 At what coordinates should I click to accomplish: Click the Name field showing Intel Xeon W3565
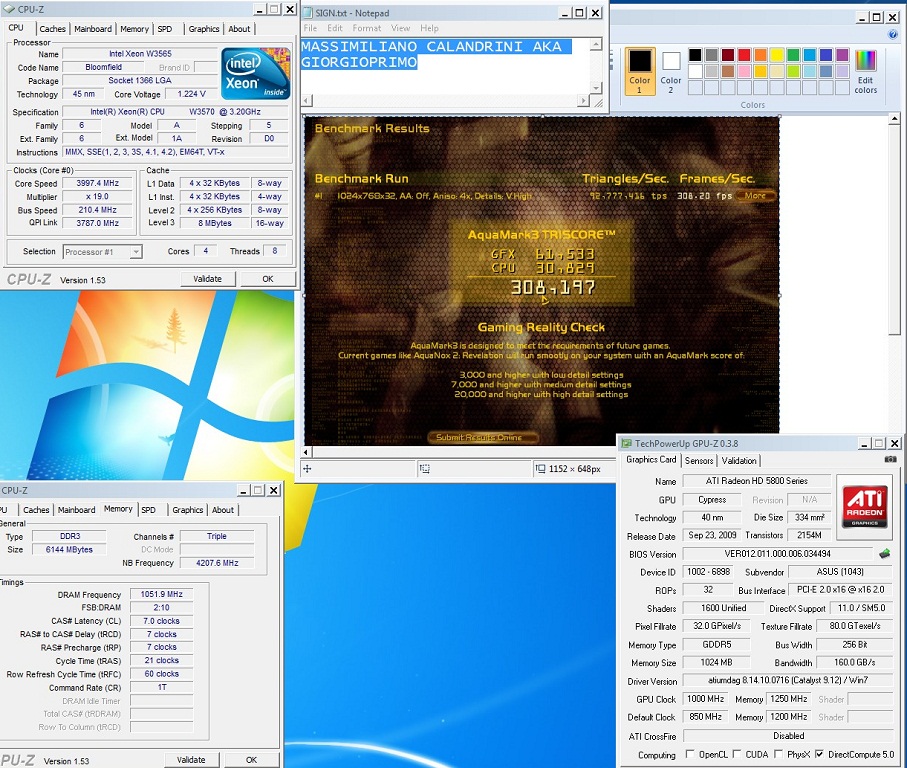point(140,54)
